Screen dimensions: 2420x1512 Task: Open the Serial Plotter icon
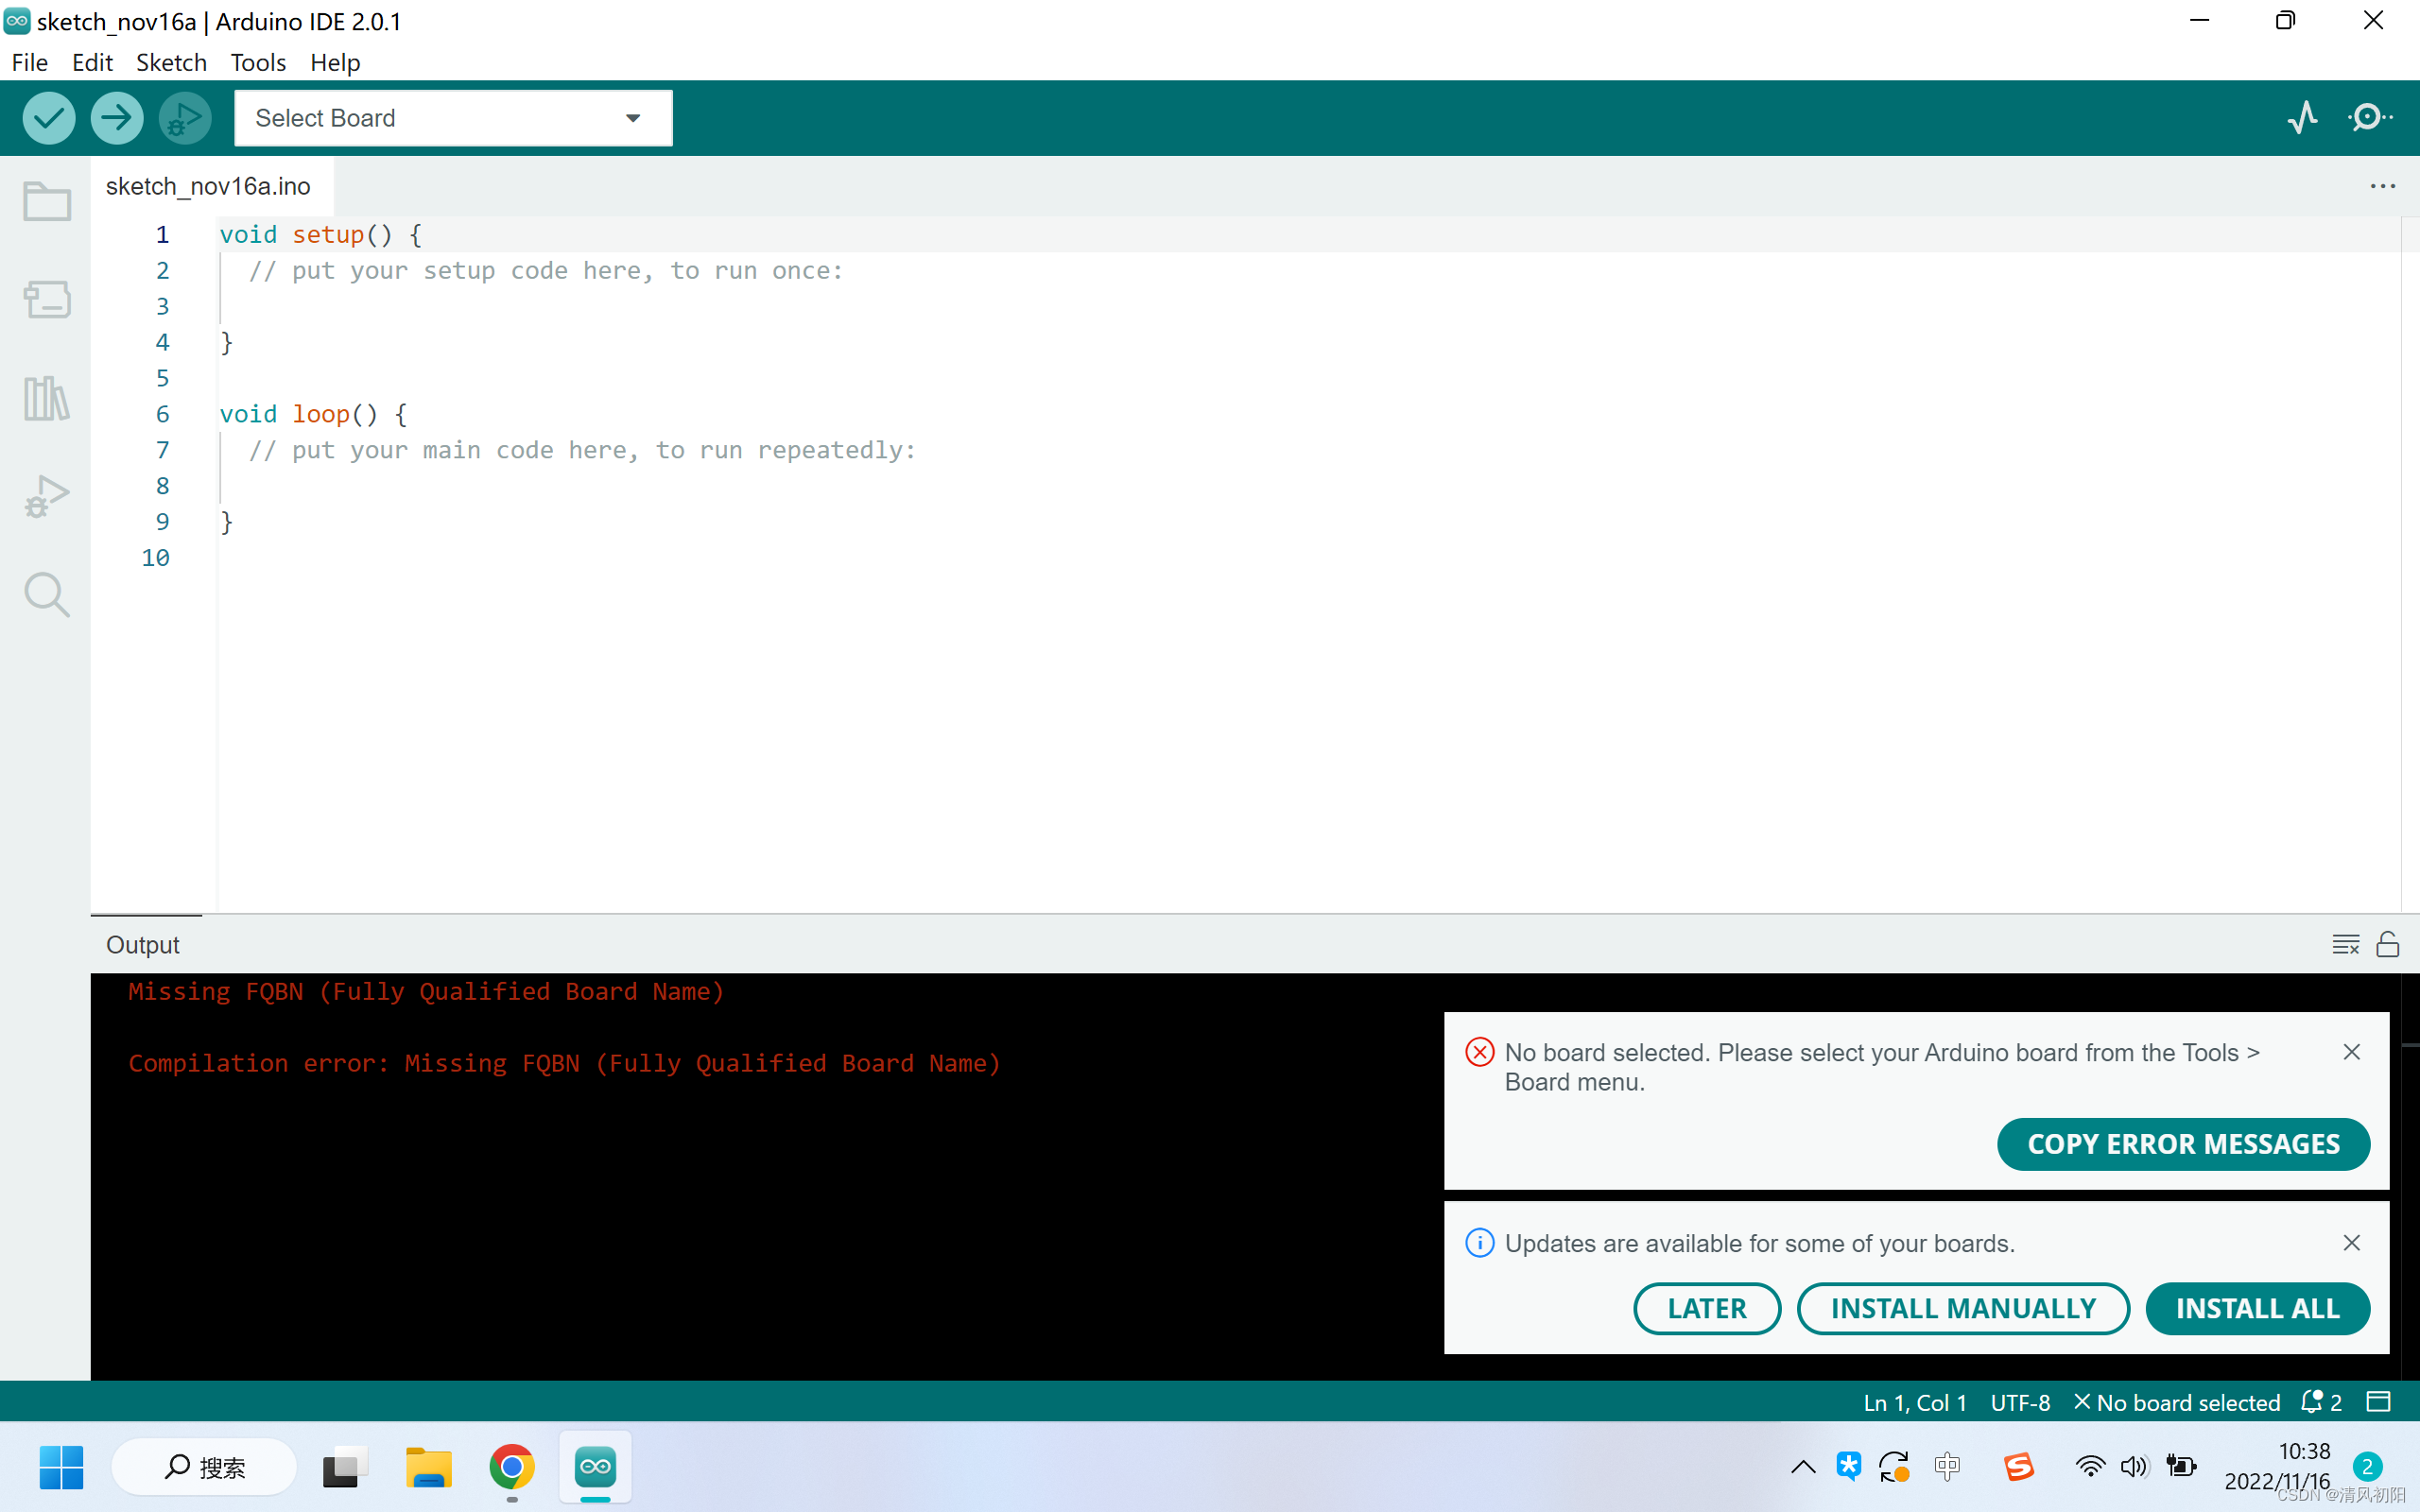pos(2302,118)
